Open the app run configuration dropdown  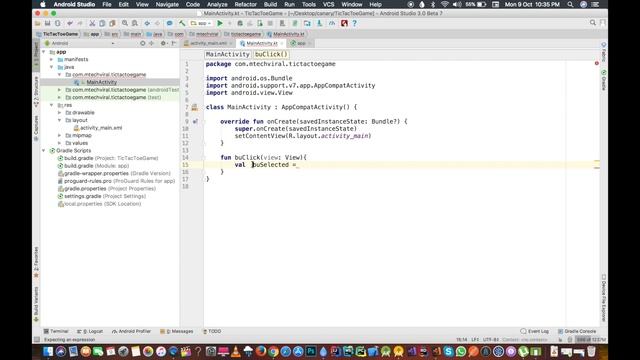[201, 23]
